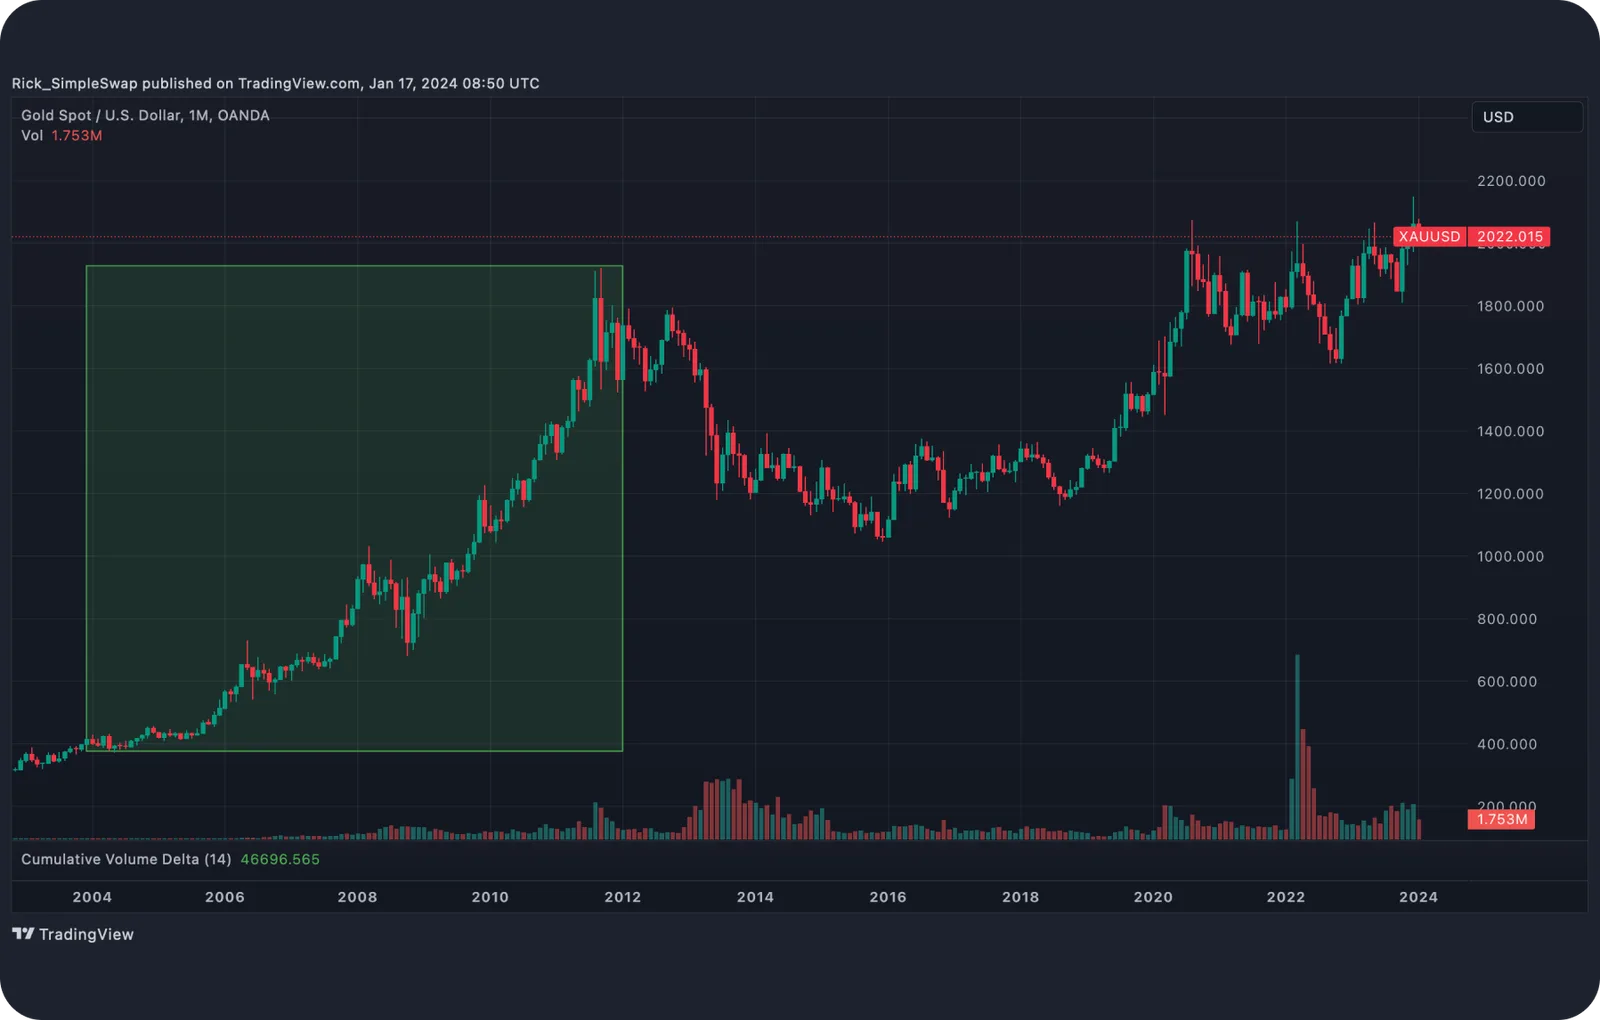
Task: Click the 2200.000 price scale label
Action: (x=1511, y=181)
